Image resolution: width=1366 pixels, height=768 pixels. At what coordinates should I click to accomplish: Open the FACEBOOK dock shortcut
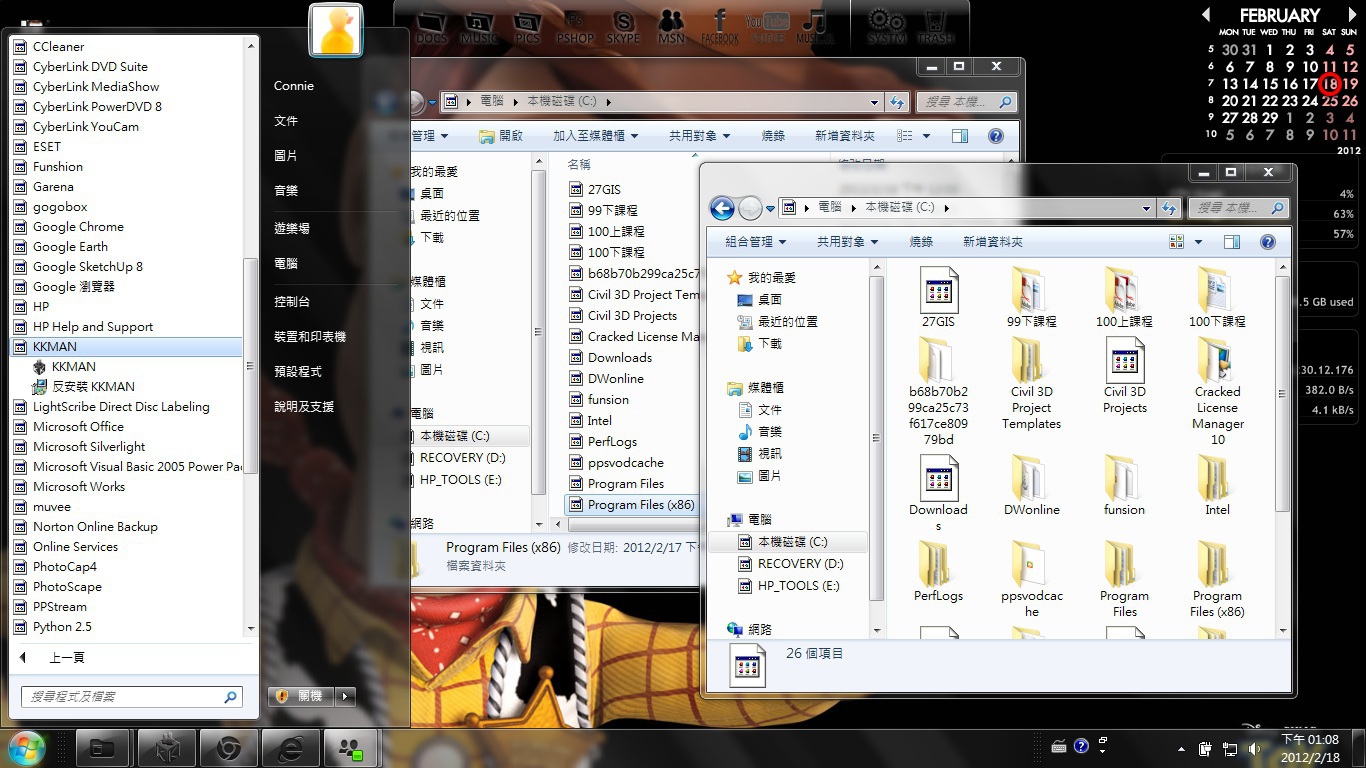(719, 26)
